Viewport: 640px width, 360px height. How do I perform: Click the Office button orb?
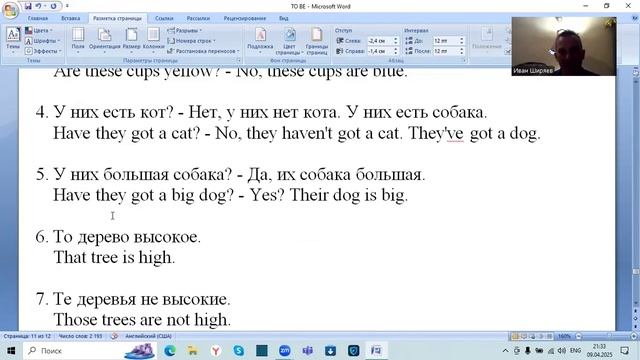10,10
